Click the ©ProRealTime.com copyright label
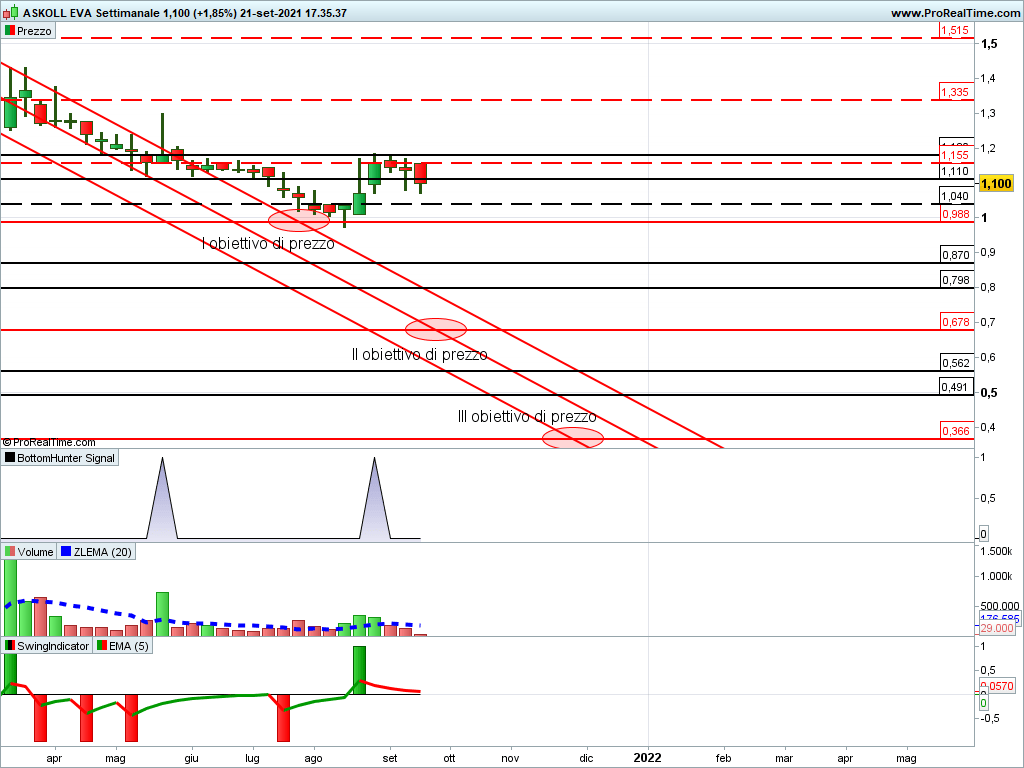 click(x=49, y=442)
